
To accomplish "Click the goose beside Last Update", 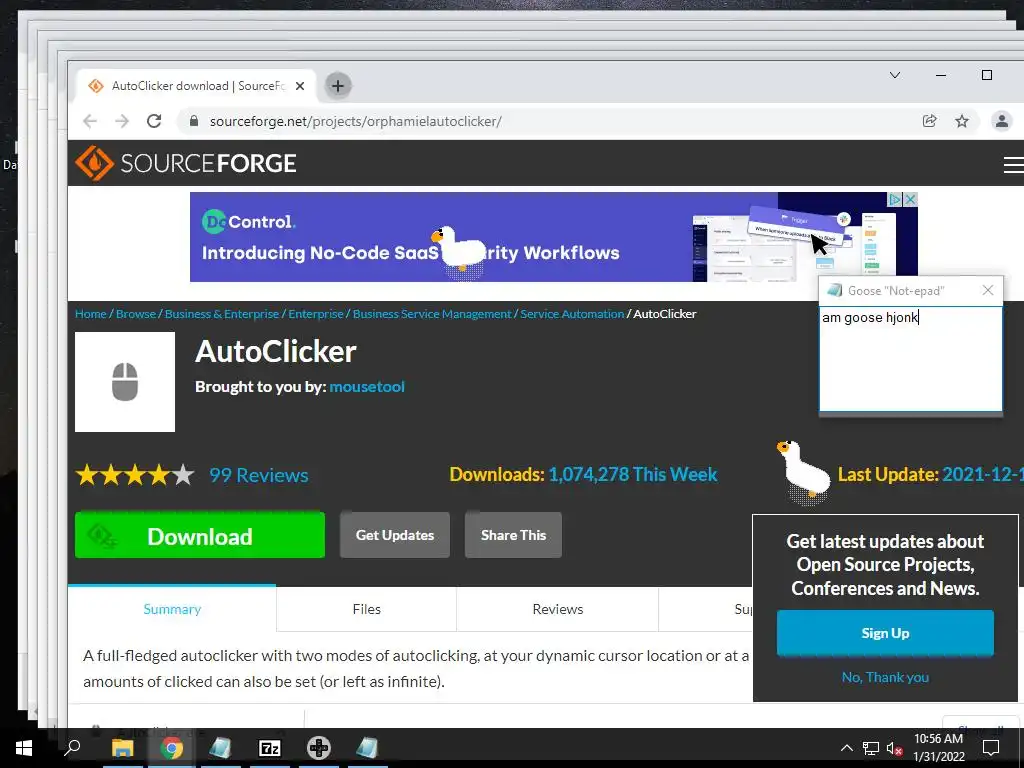I will tap(805, 472).
